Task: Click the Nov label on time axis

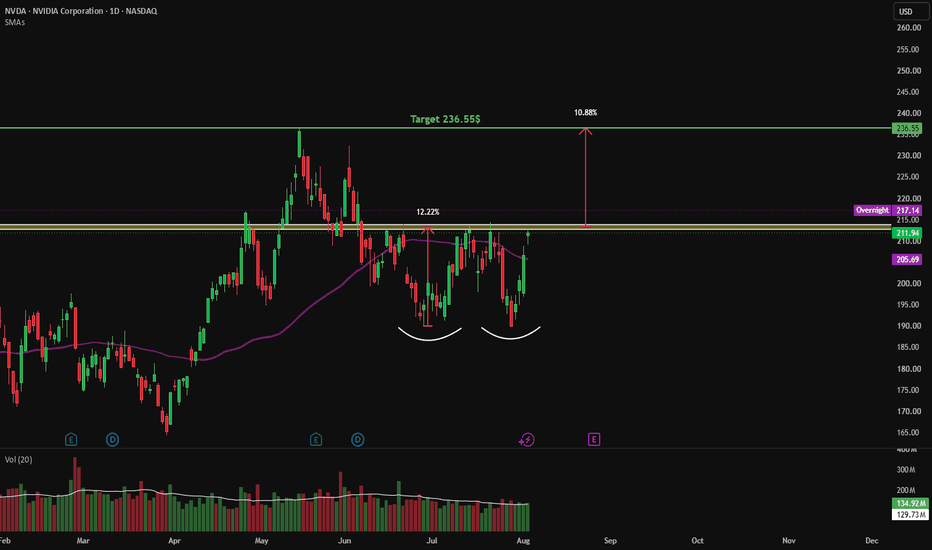Action: pyautogui.click(x=789, y=540)
